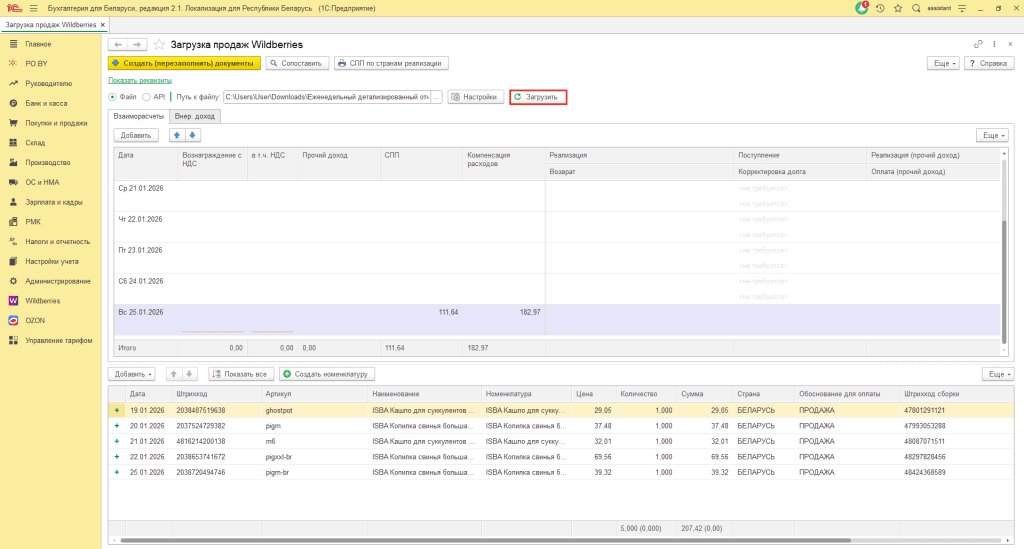Open Еще dropdown of lower goods table
1024x549 pixels.
click(x=998, y=374)
